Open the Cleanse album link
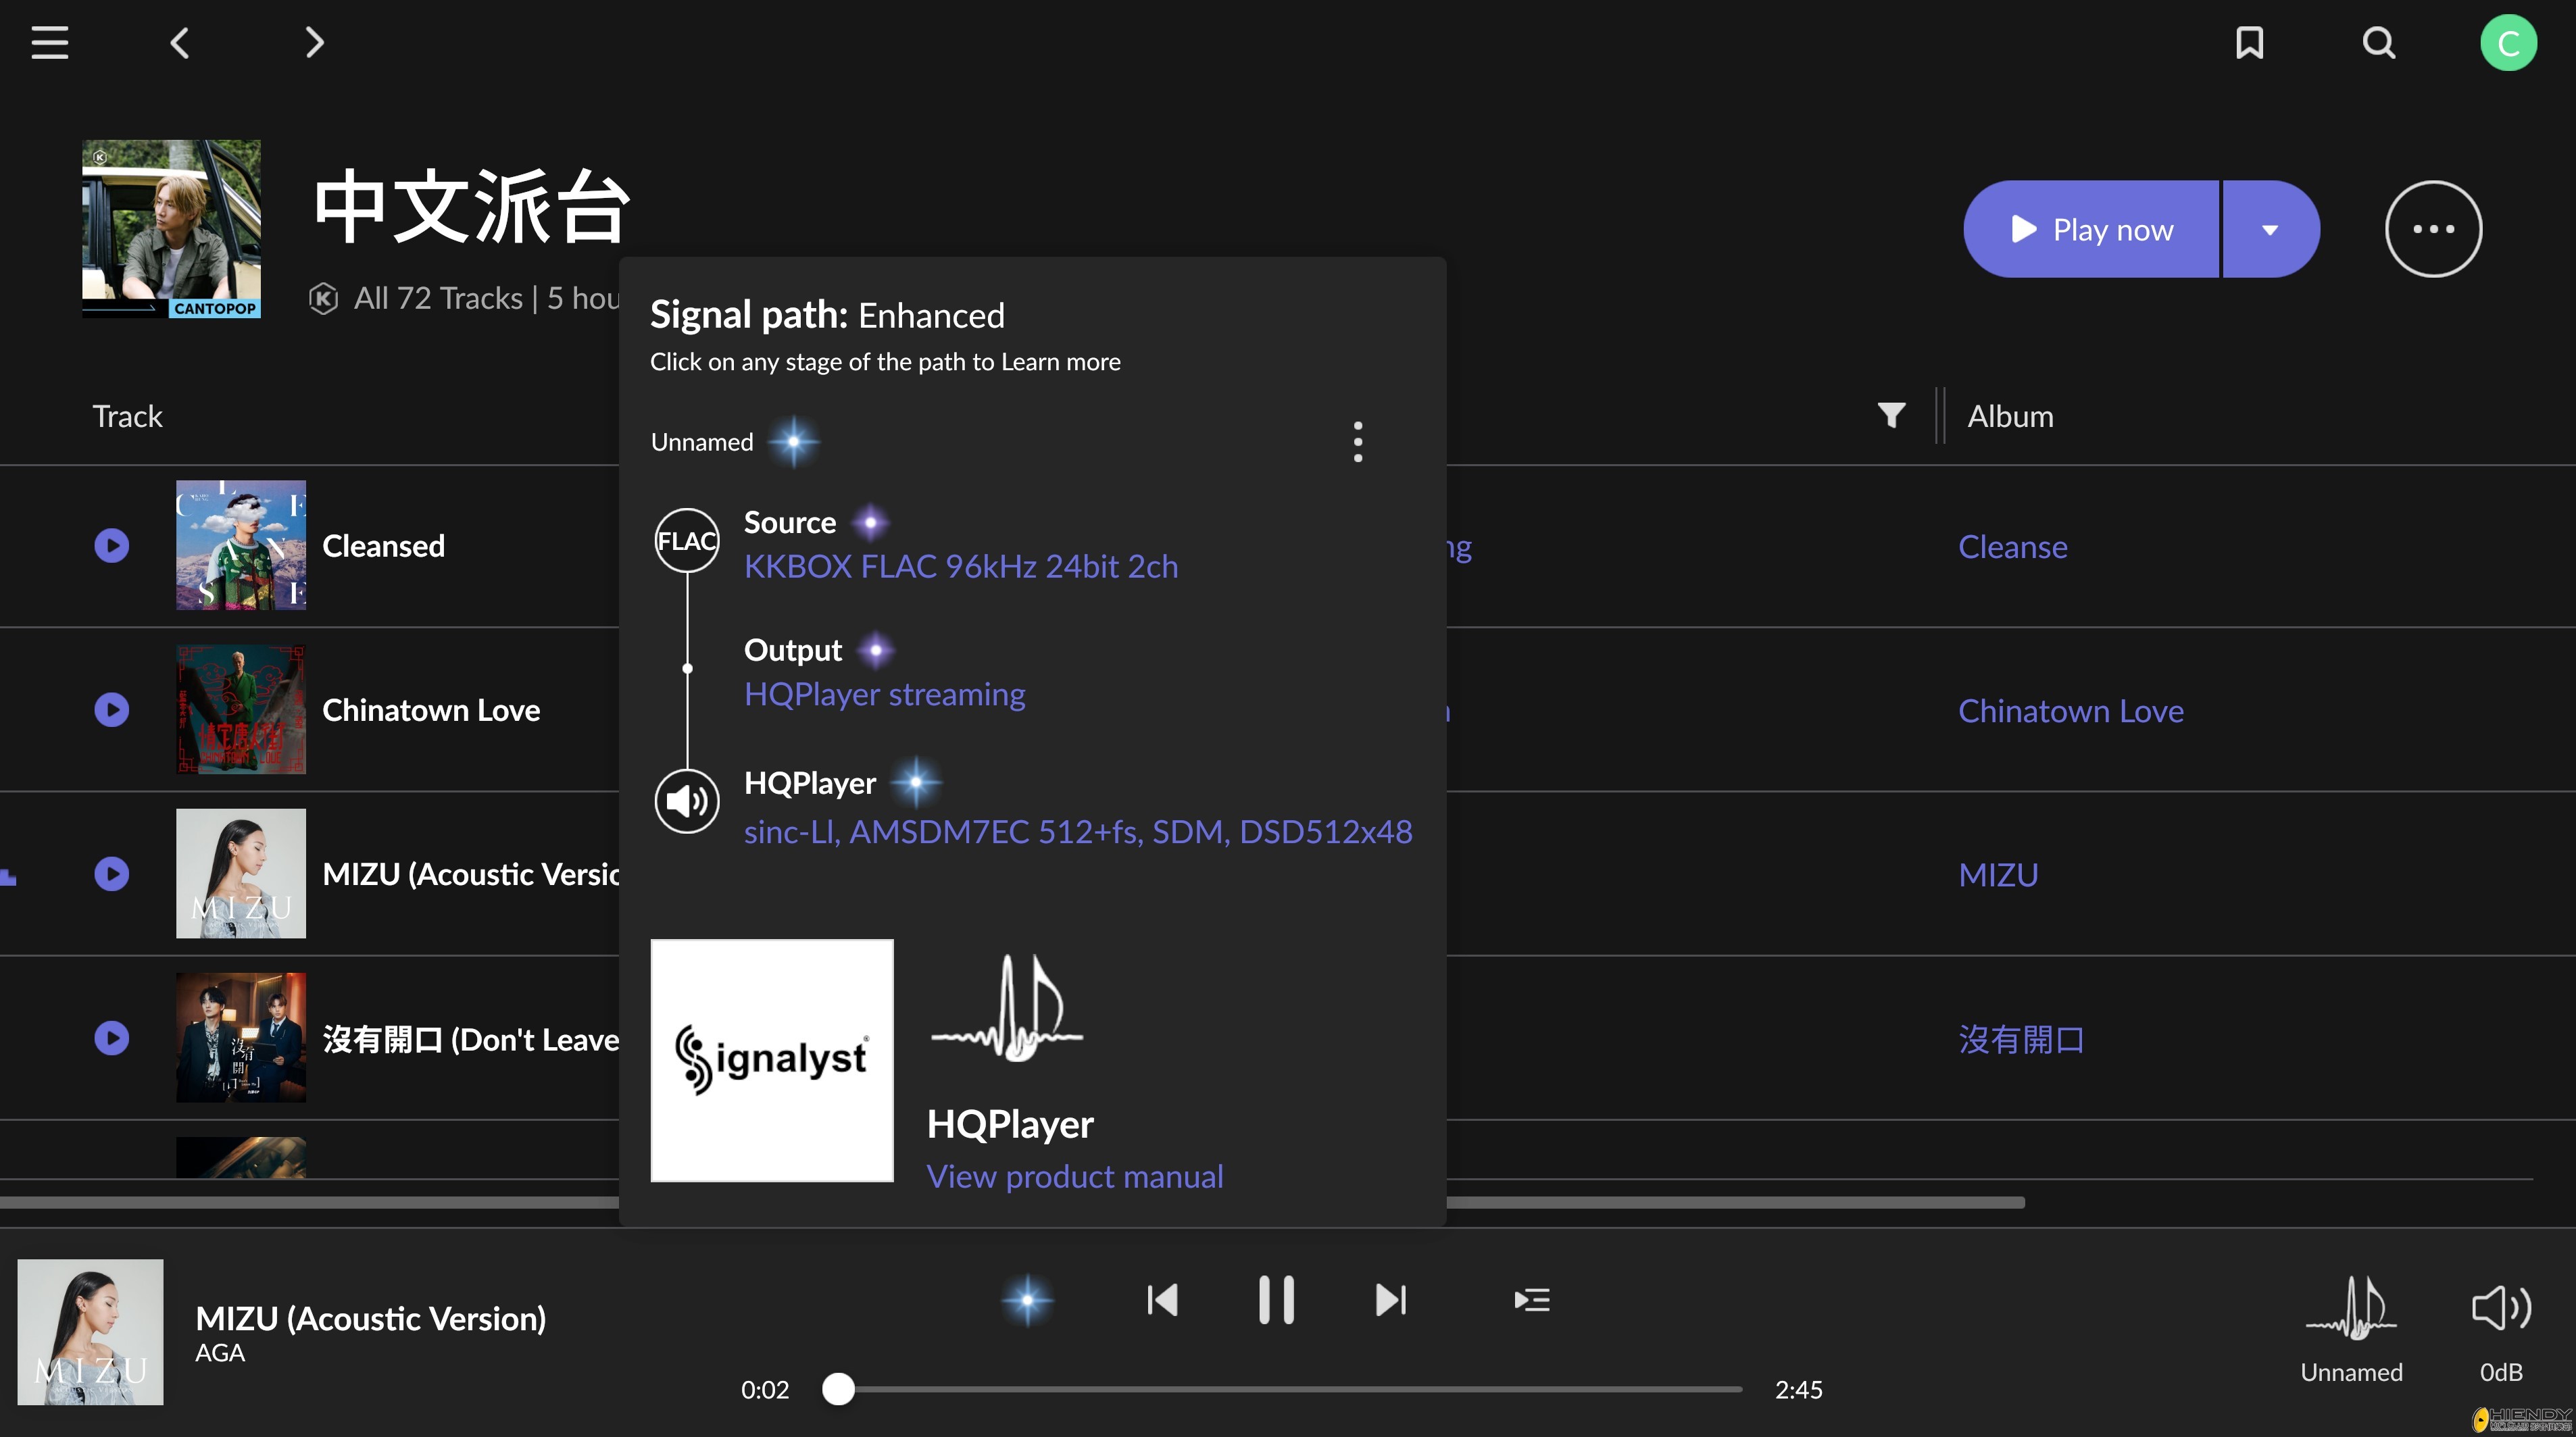The width and height of the screenshot is (2576, 1437). tap(2012, 546)
